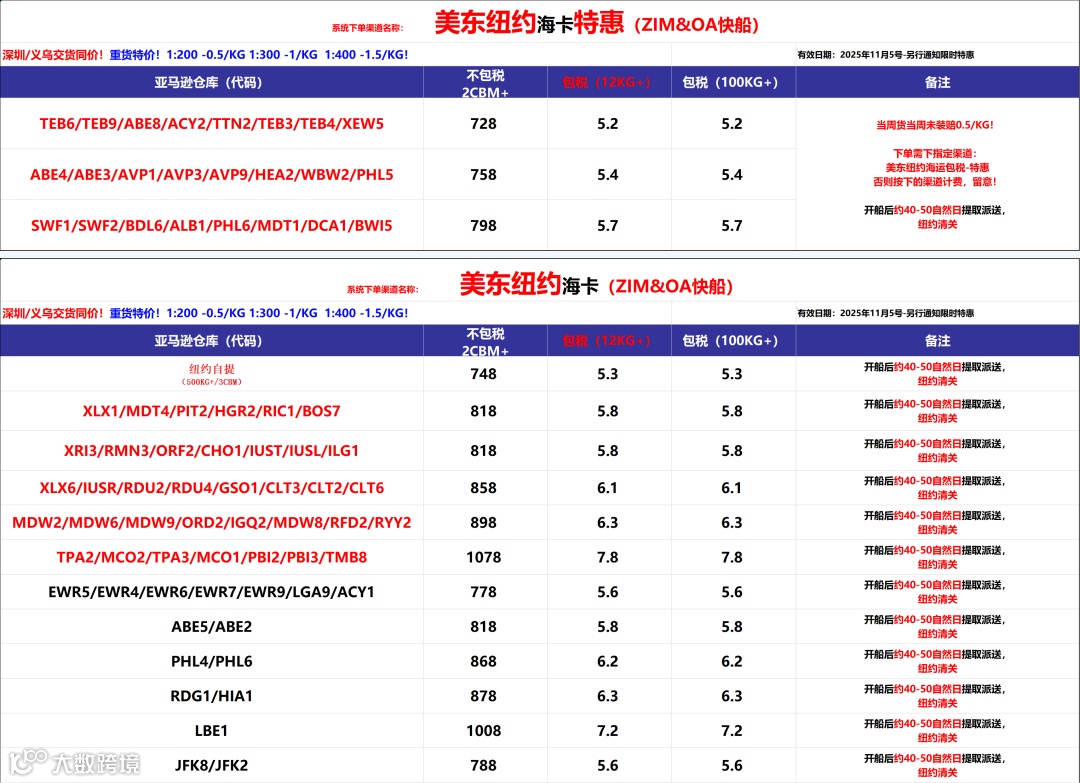
Task: Select the MDW2/MDW6/MDW9/ORD2 warehouse cell
Action: pyautogui.click(x=211, y=523)
